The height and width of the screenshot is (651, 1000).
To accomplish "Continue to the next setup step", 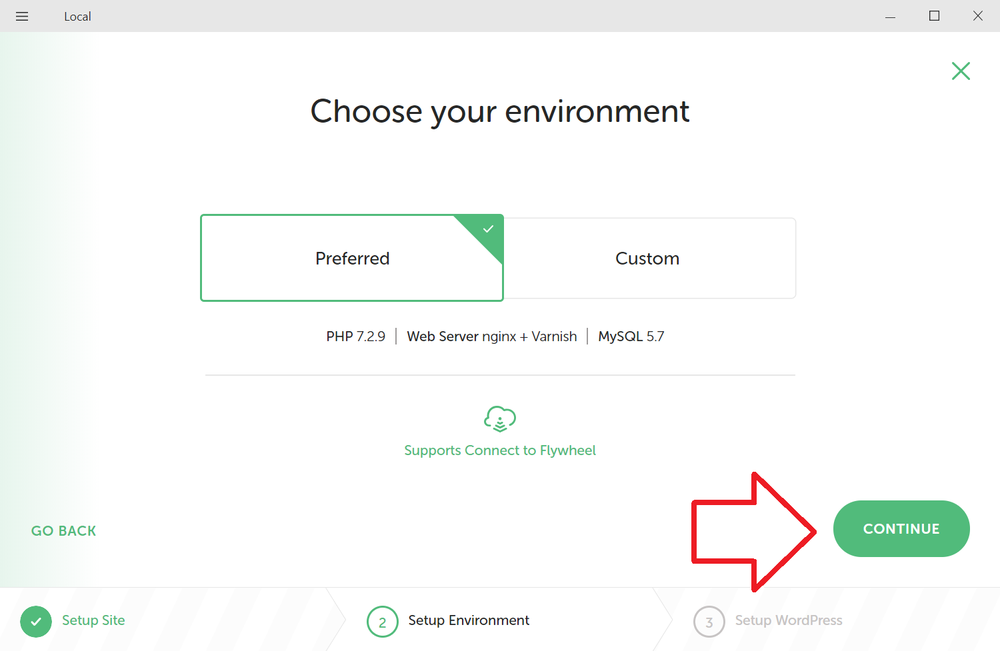I will coord(901,529).
